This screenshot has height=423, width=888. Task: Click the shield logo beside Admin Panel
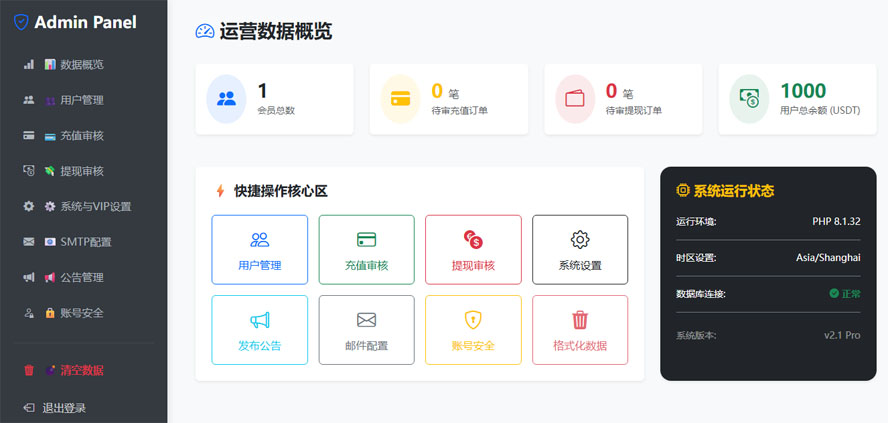(21, 22)
